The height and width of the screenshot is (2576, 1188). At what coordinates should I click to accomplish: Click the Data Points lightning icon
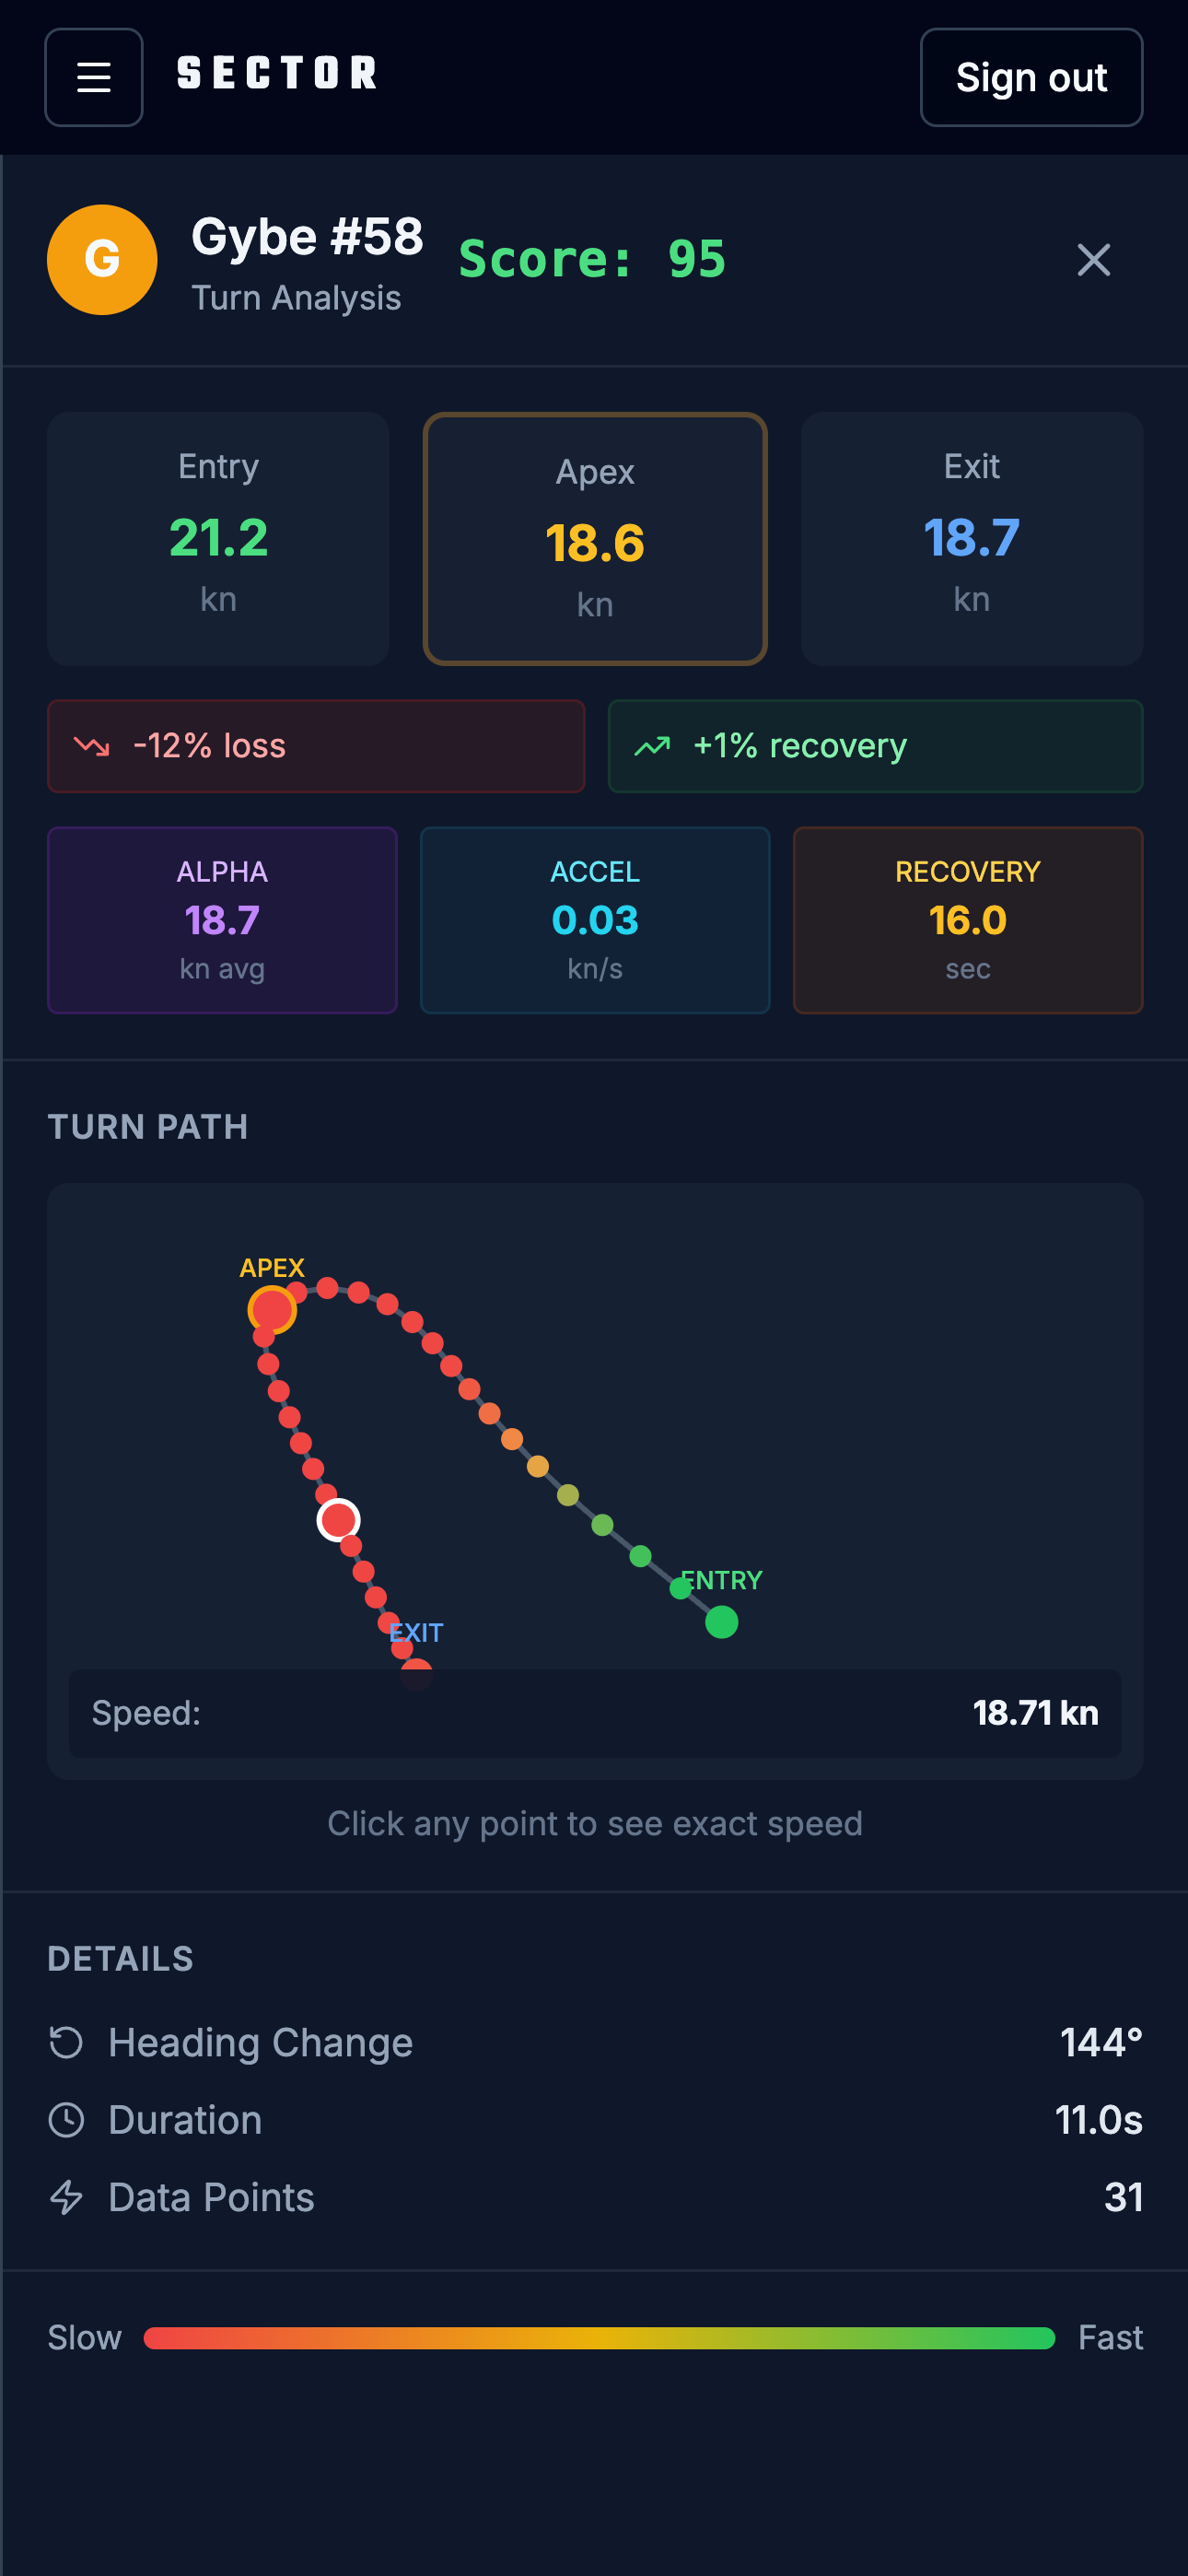click(66, 2197)
